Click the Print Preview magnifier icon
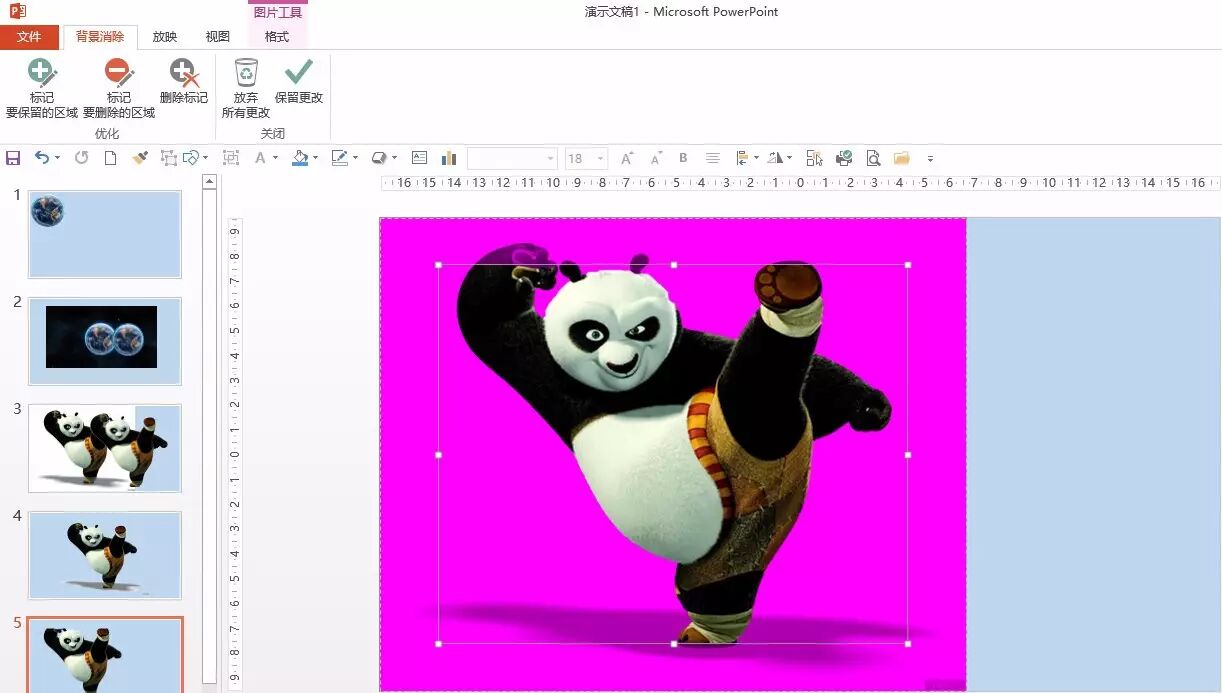The image size is (1222, 693). [x=873, y=158]
